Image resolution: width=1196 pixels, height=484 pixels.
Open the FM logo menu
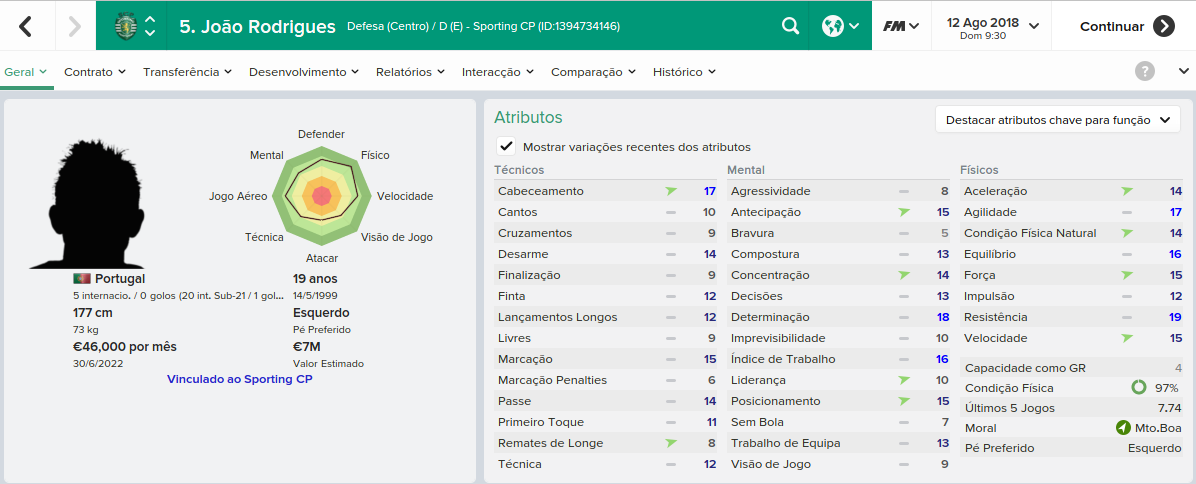point(901,26)
